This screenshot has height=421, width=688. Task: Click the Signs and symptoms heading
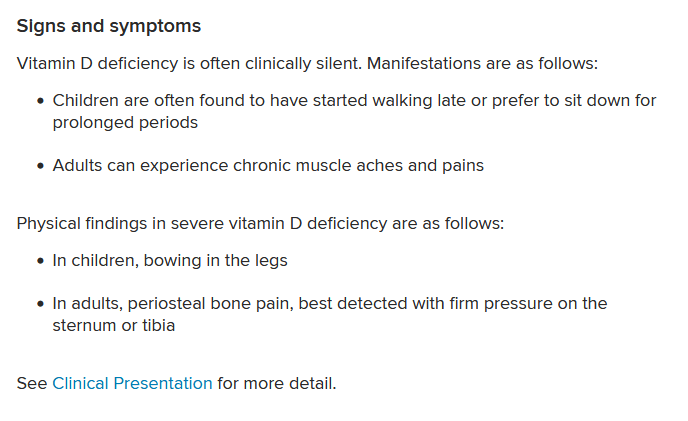pos(109,26)
